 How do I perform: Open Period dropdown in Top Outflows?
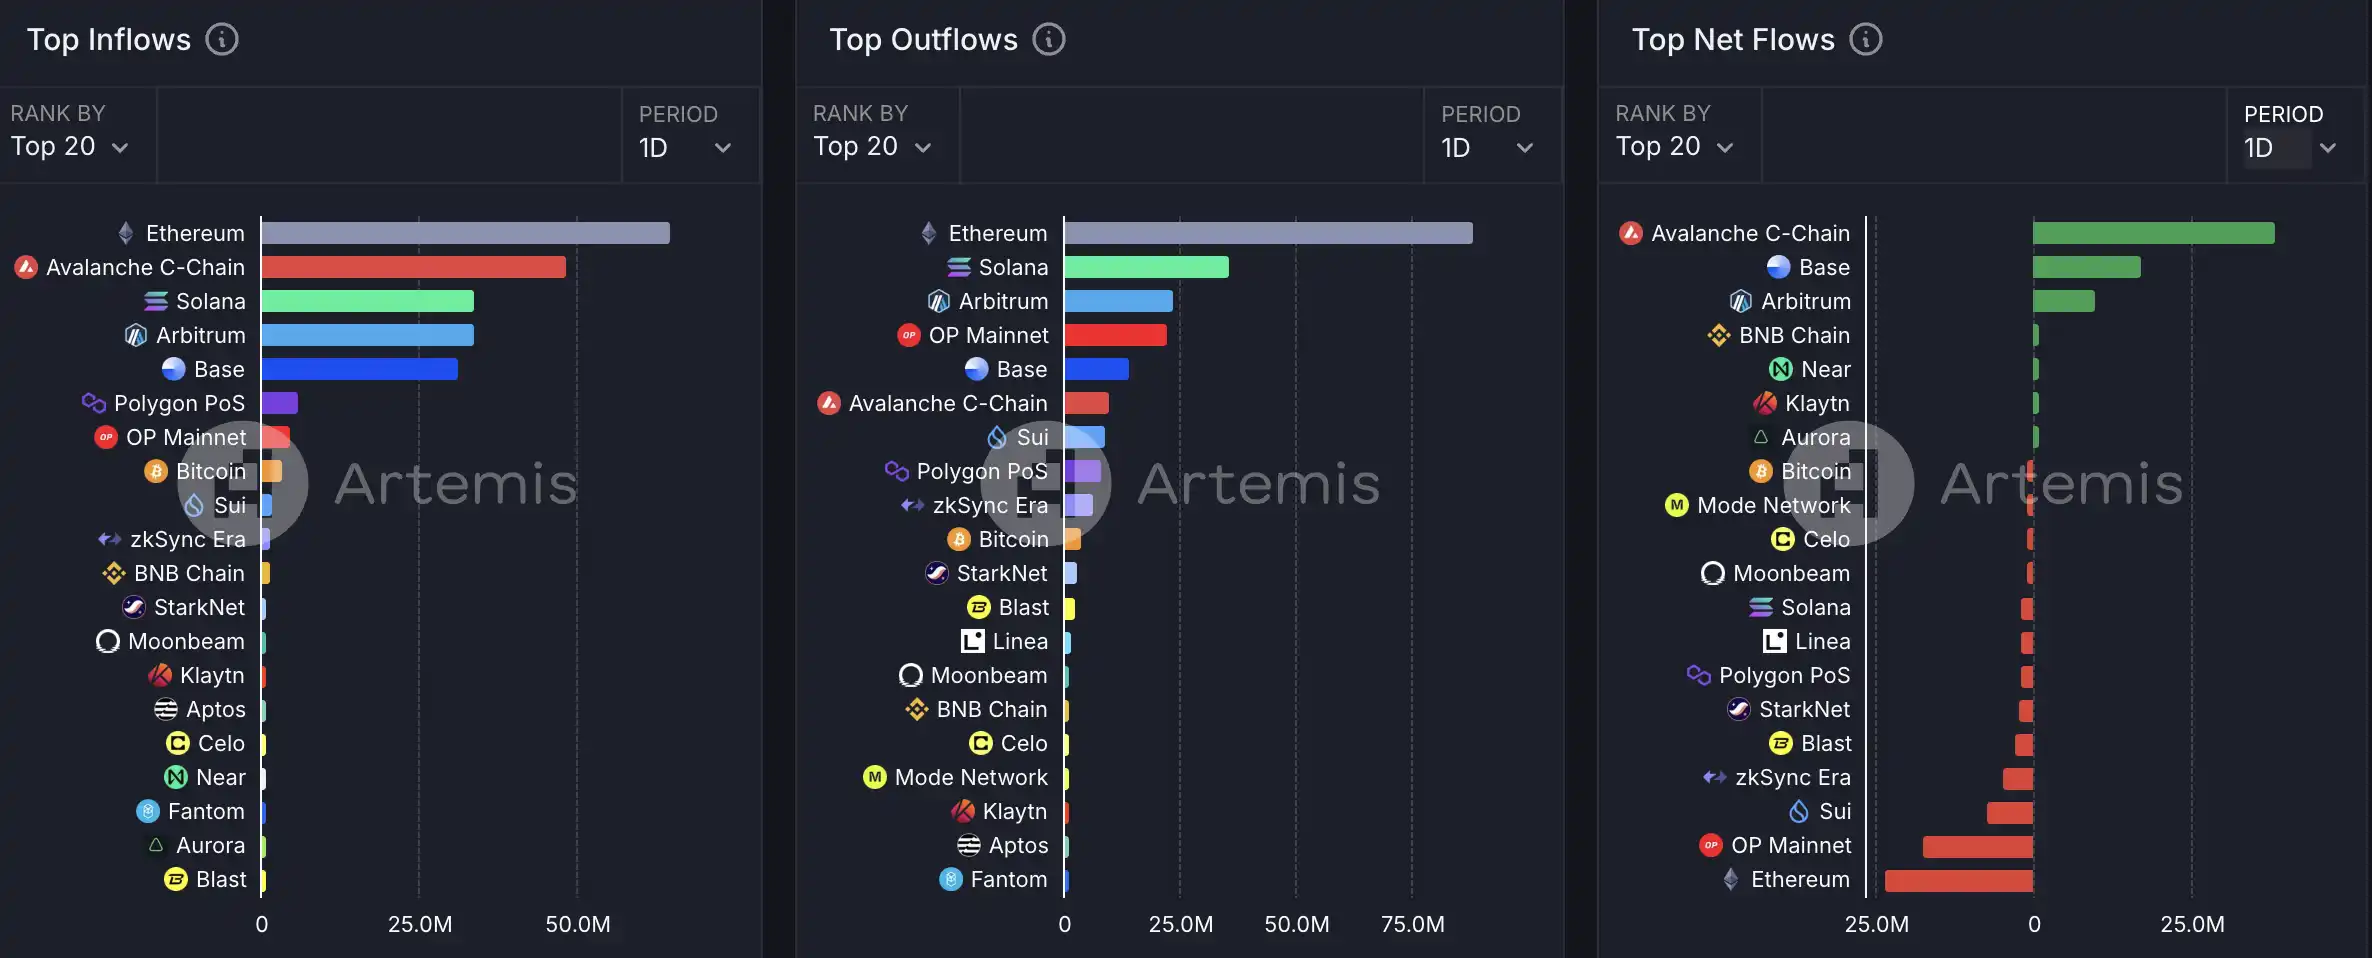(1487, 148)
